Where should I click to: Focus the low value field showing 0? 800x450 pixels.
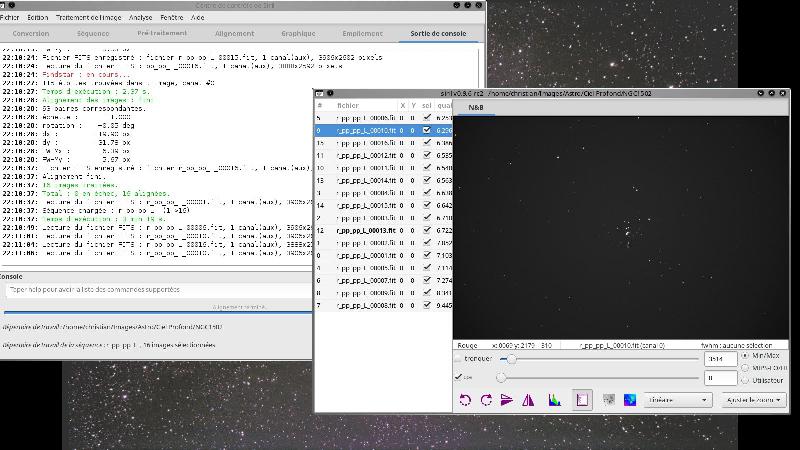tap(720, 378)
